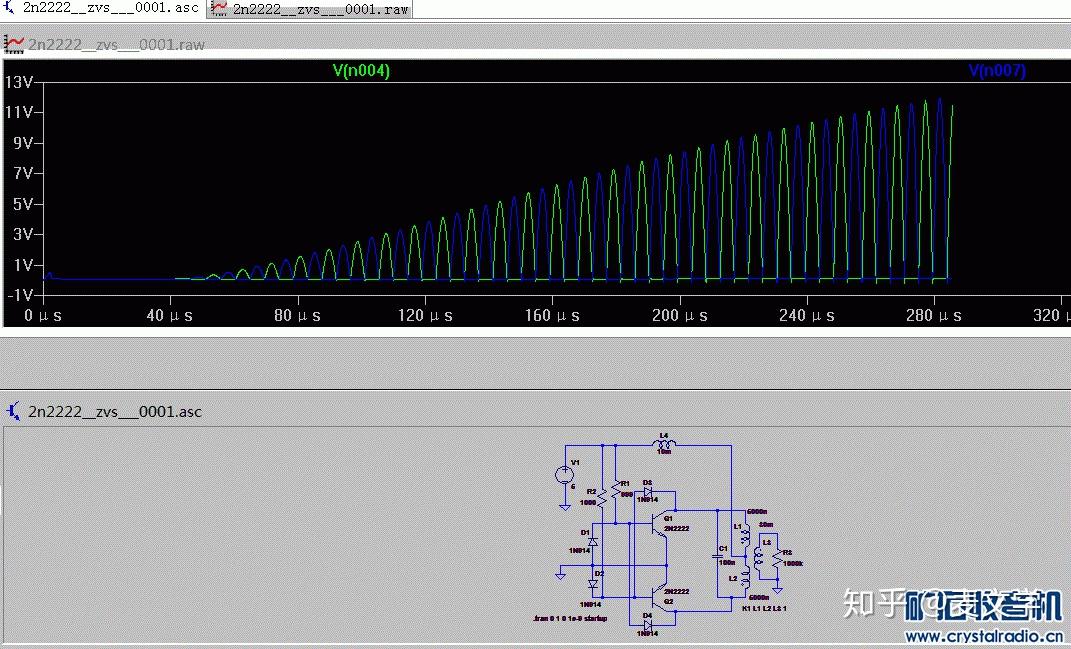
Task: Click the 100n value of capacitor C1
Action: [727, 562]
